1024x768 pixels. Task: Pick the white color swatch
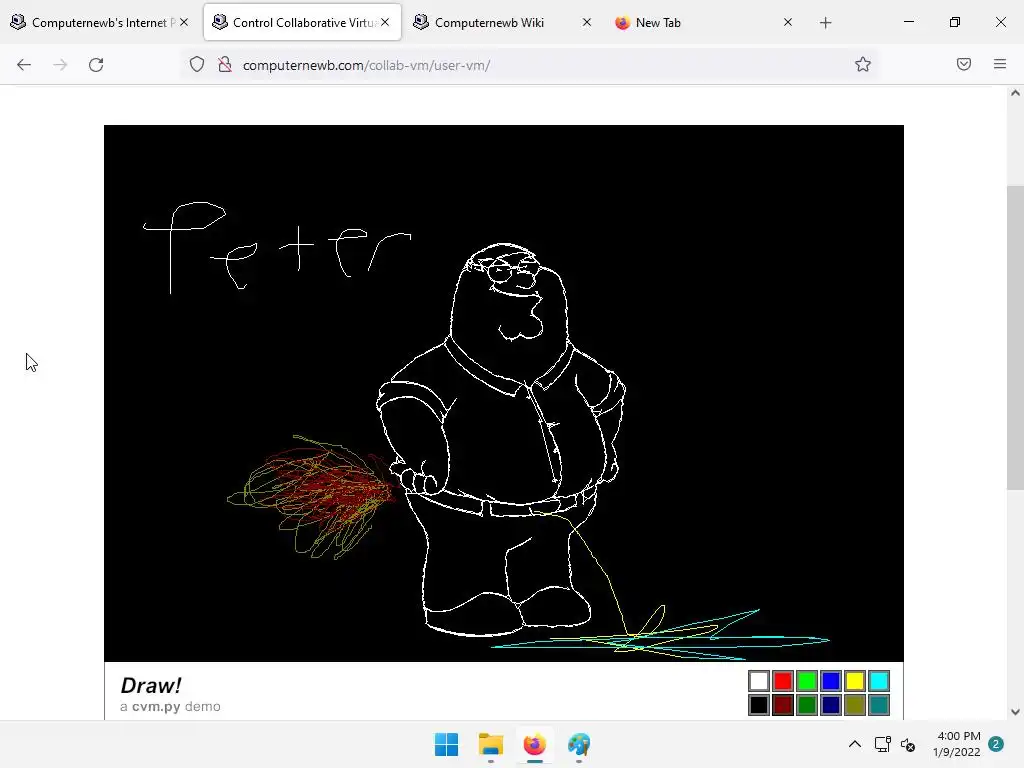[x=758, y=681]
